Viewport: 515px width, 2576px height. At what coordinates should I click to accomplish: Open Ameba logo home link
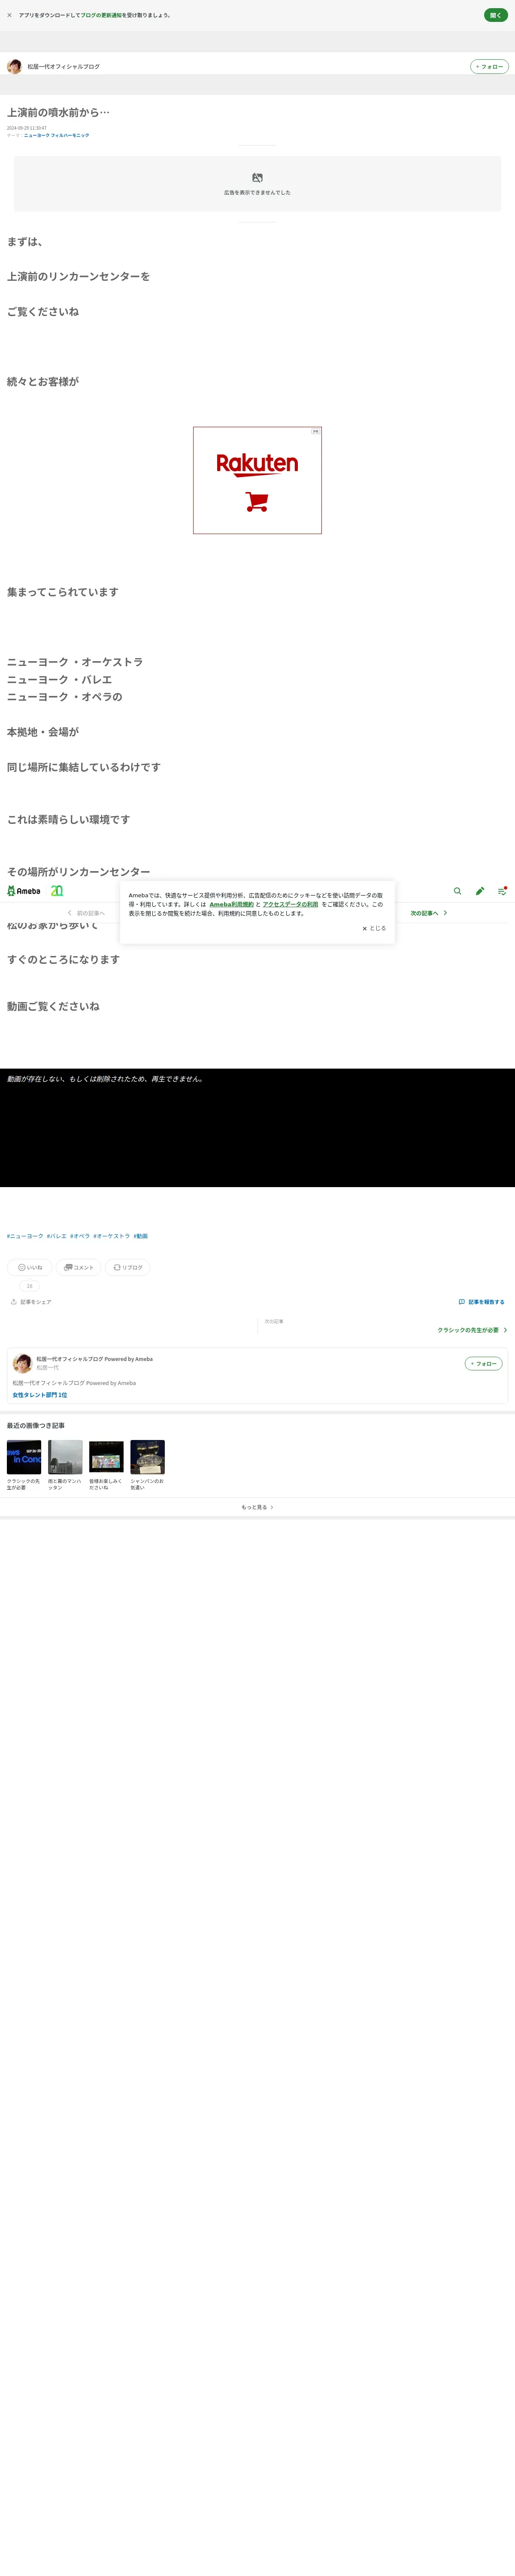click(24, 891)
